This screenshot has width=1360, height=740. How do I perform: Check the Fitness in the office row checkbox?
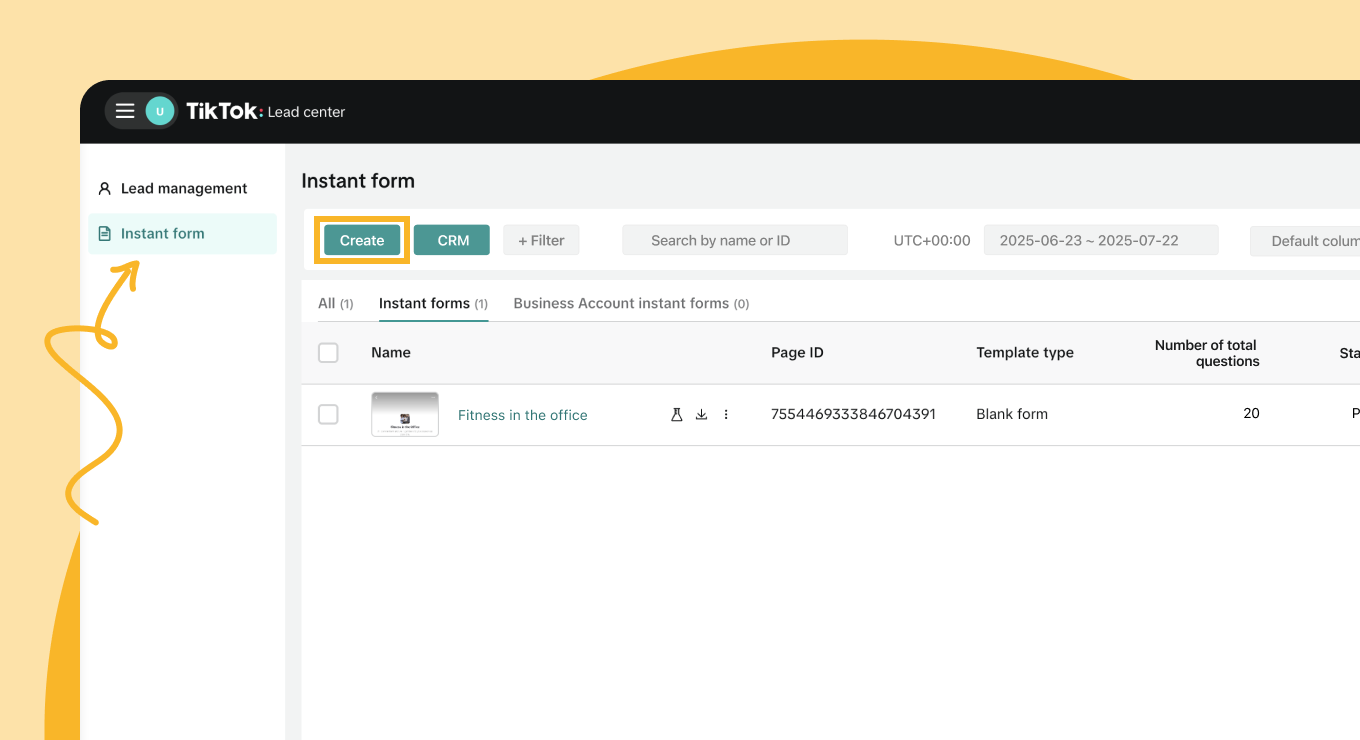coord(328,415)
